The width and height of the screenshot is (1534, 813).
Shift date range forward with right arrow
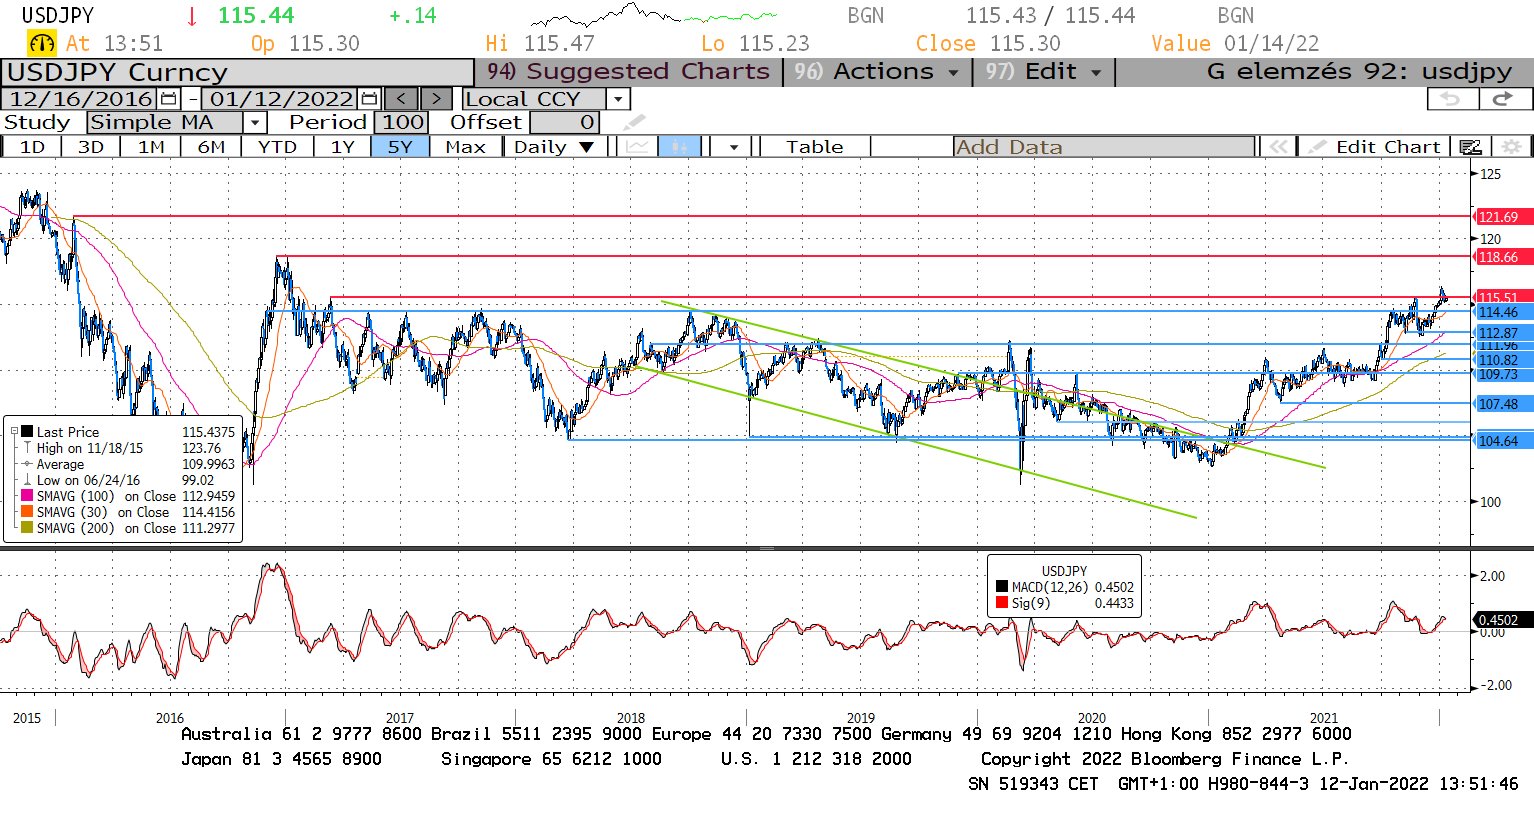436,99
